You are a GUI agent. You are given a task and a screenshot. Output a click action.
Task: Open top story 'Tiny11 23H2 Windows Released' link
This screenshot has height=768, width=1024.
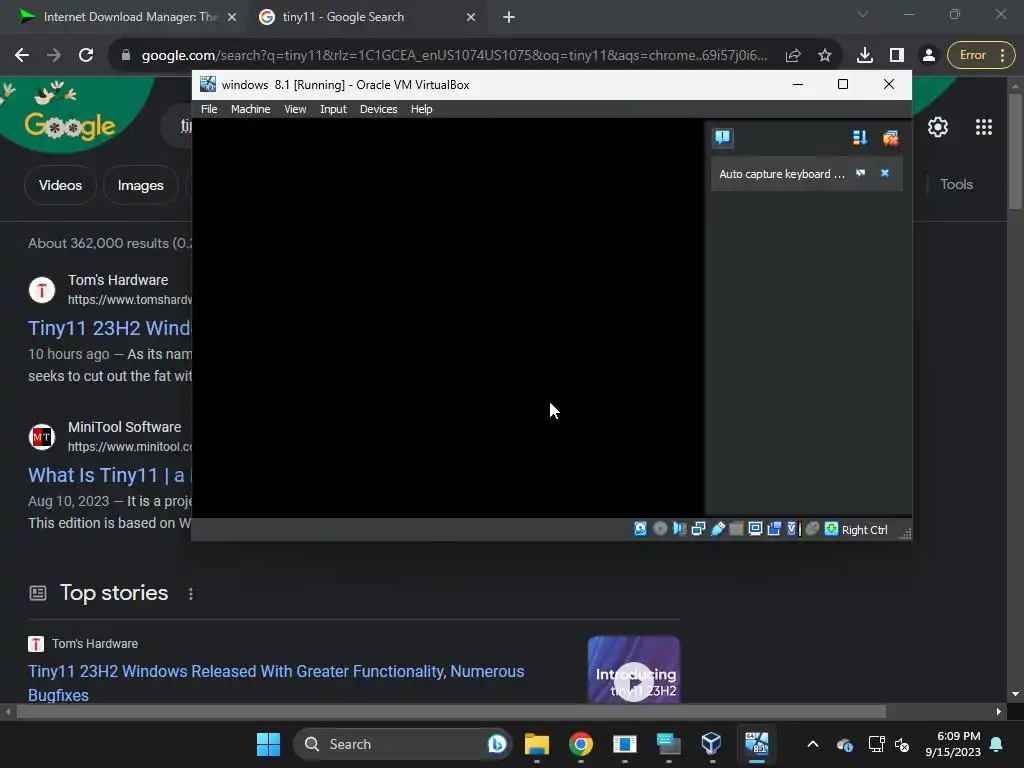coord(276,683)
